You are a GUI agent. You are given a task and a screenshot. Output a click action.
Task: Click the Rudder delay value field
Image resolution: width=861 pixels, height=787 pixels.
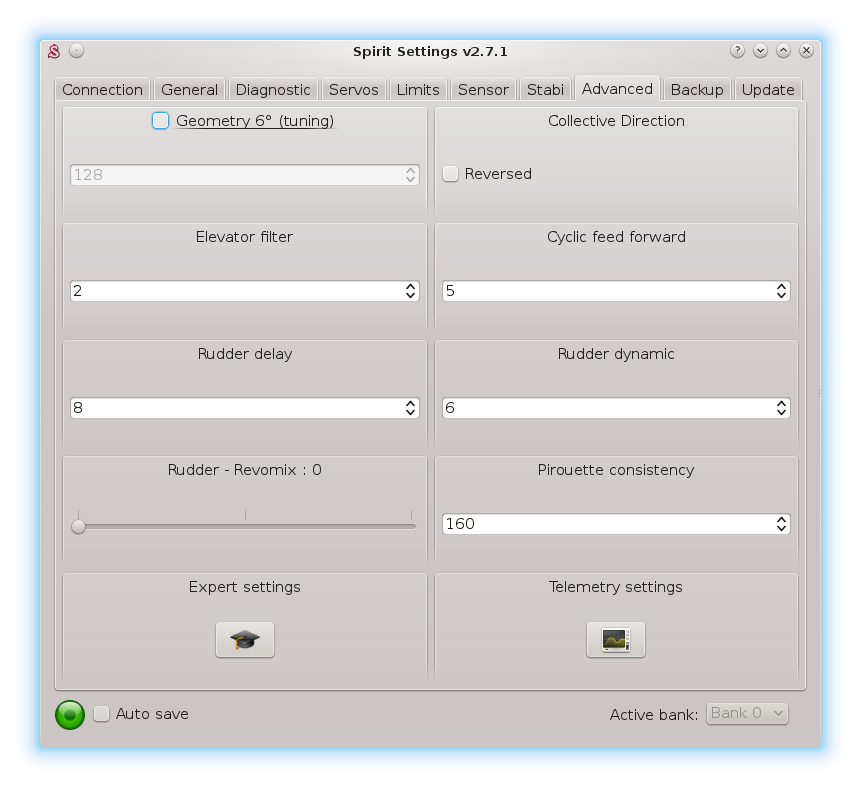click(235, 408)
